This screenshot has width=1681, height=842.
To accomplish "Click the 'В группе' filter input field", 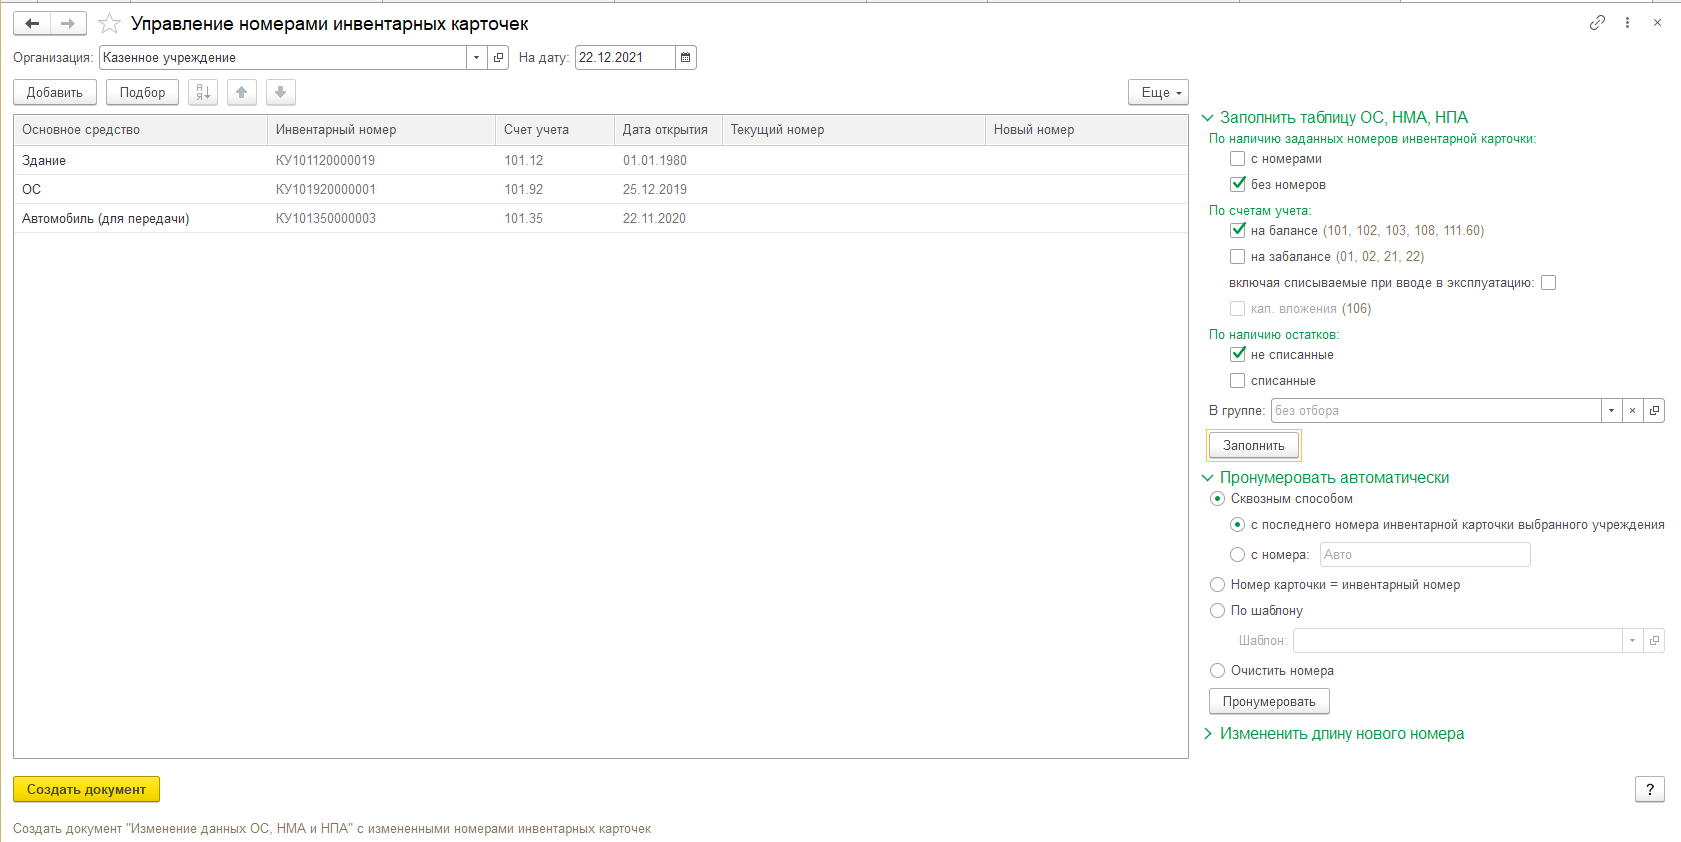I will pyautogui.click(x=1436, y=411).
